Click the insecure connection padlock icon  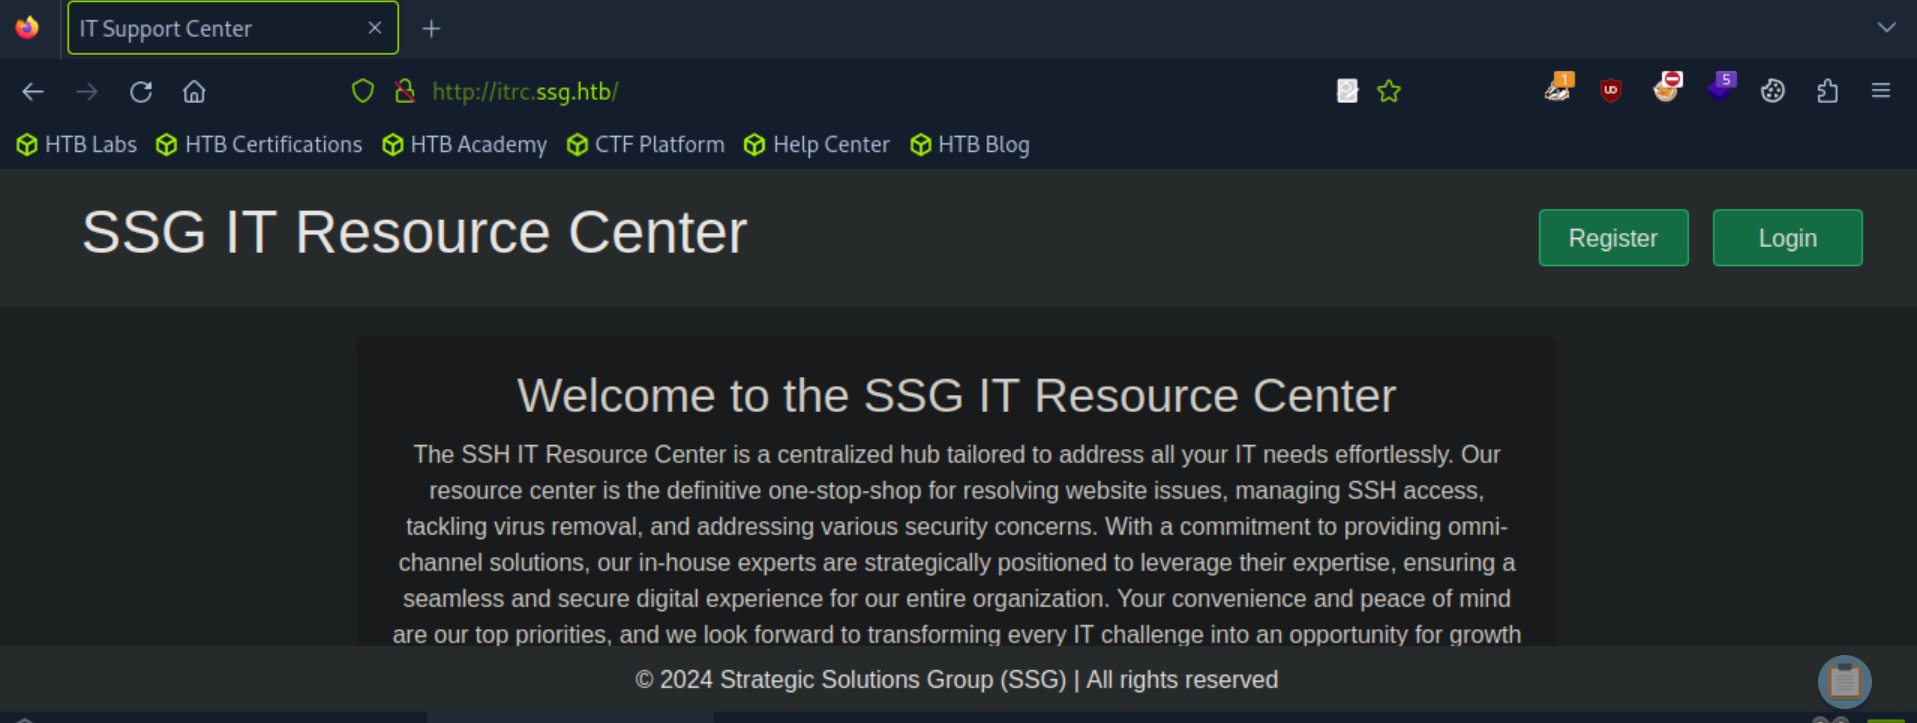pyautogui.click(x=405, y=92)
